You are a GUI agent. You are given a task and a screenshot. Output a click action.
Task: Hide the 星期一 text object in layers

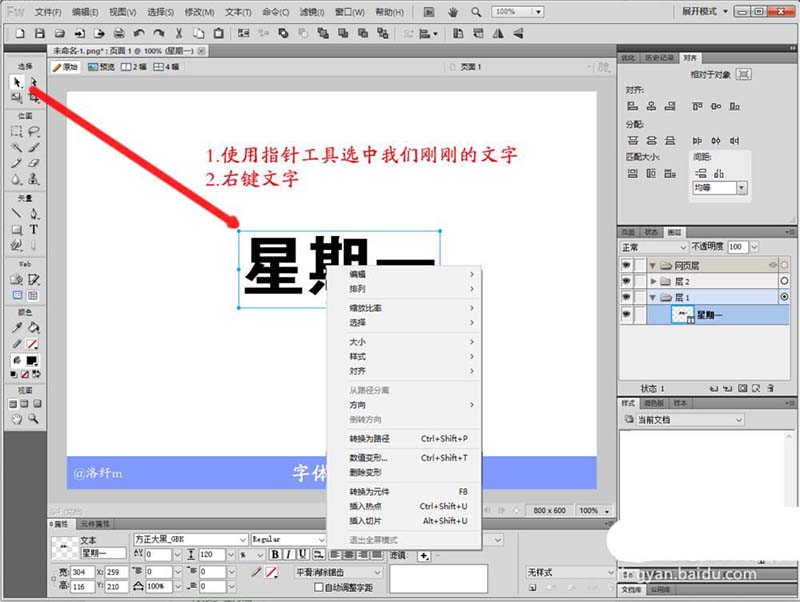click(x=627, y=314)
